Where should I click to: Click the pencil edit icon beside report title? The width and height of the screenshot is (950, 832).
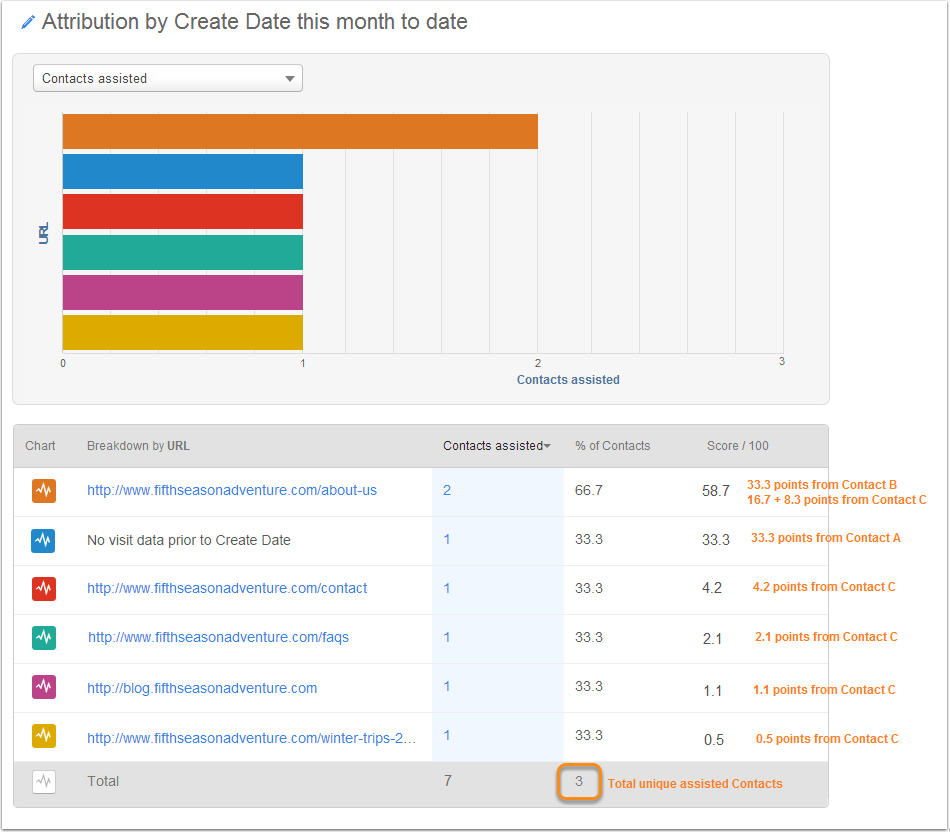click(x=28, y=22)
